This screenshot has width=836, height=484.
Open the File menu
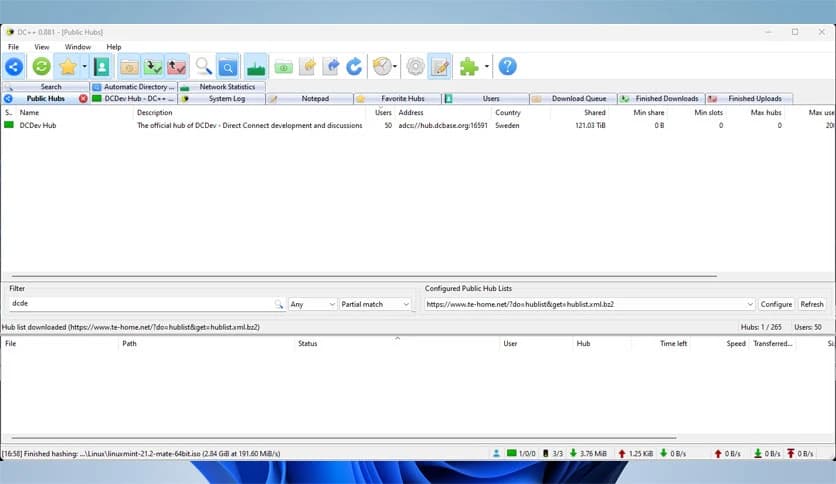point(13,47)
